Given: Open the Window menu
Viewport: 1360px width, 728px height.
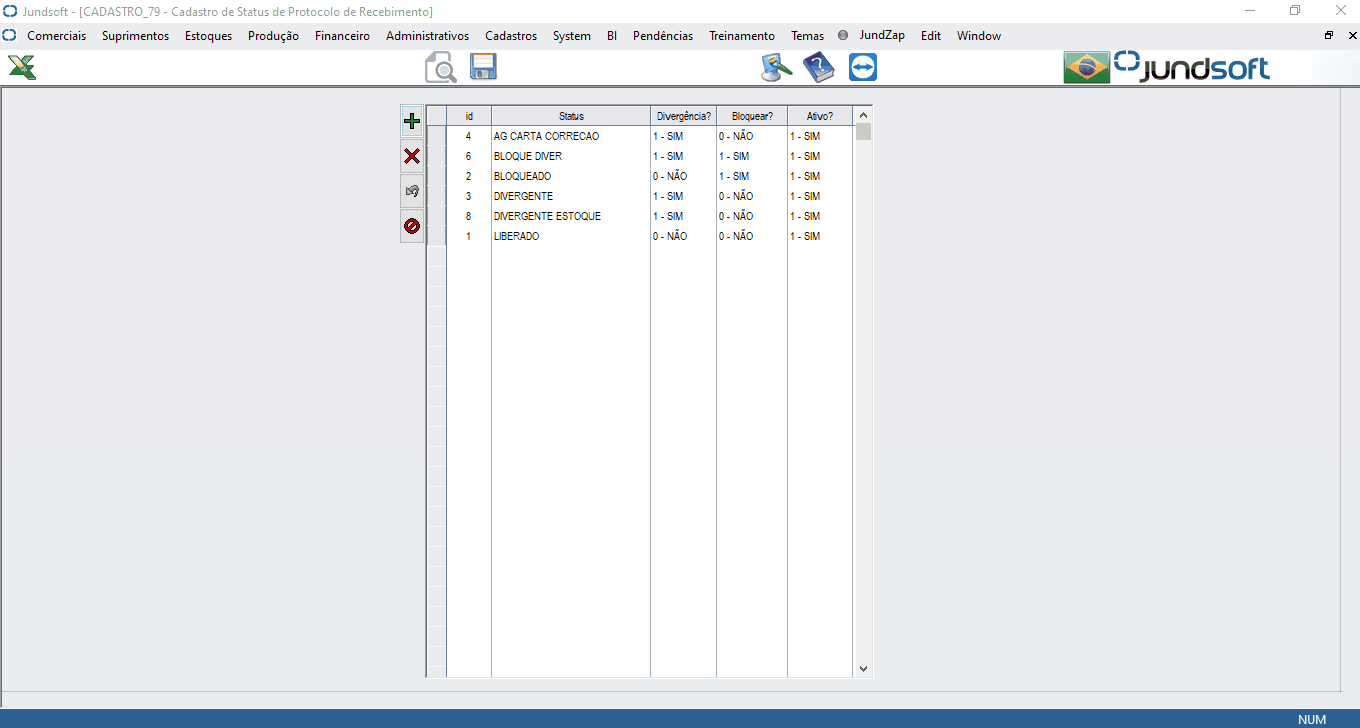Looking at the screenshot, I should point(979,35).
